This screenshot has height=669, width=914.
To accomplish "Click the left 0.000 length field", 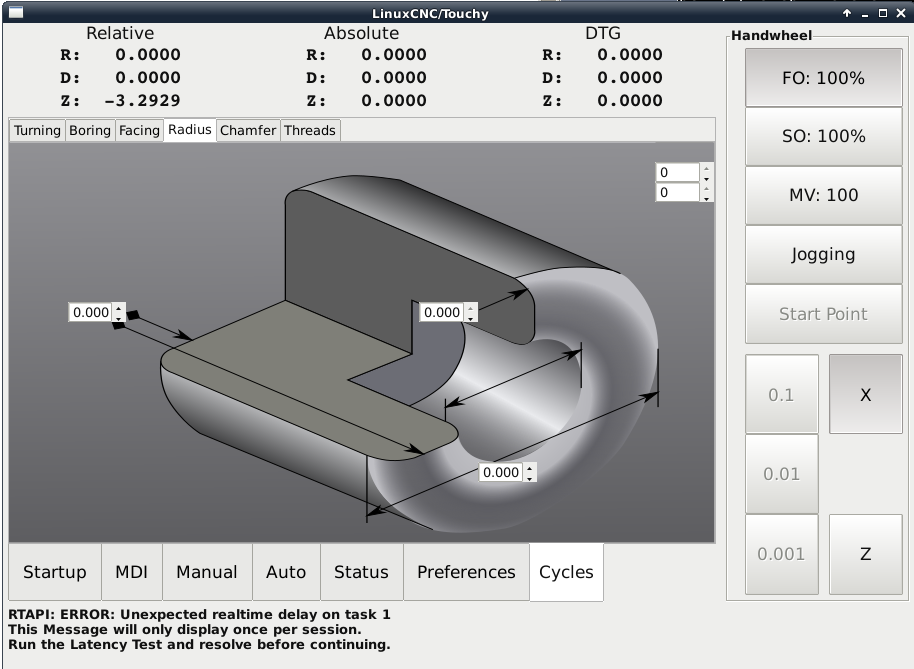I will click(x=91, y=312).
